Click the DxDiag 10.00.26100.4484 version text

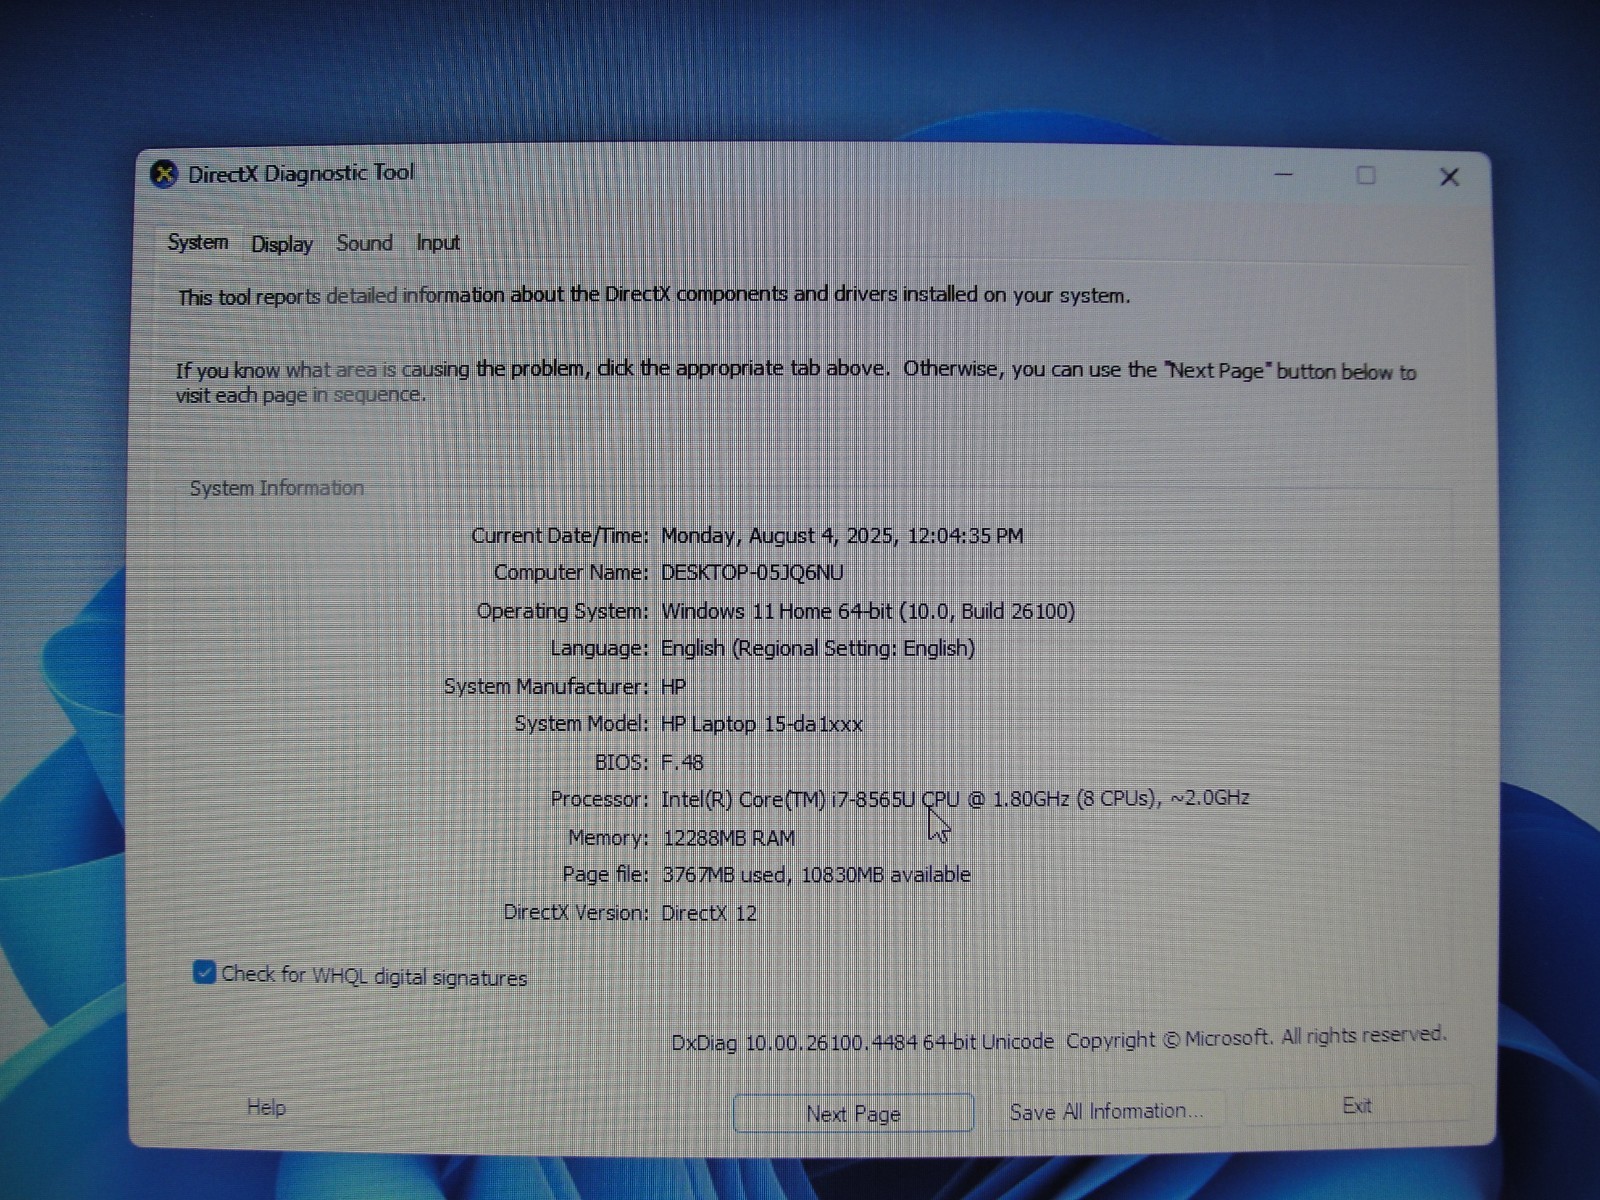862,1042
